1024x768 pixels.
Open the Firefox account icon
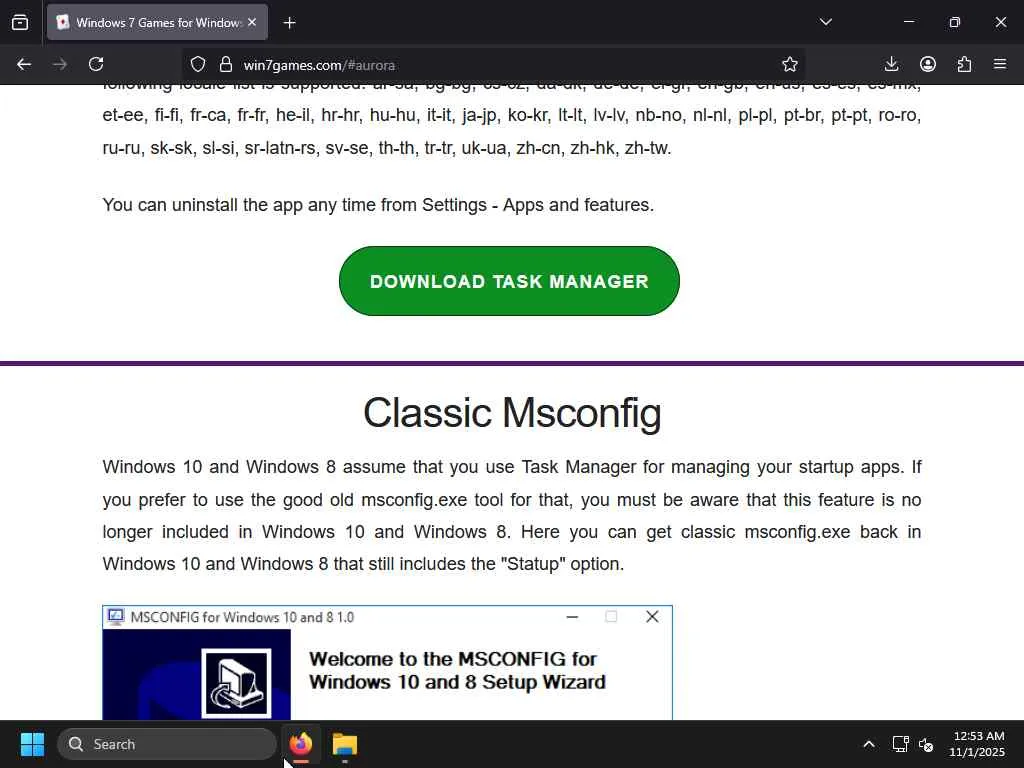coord(927,64)
